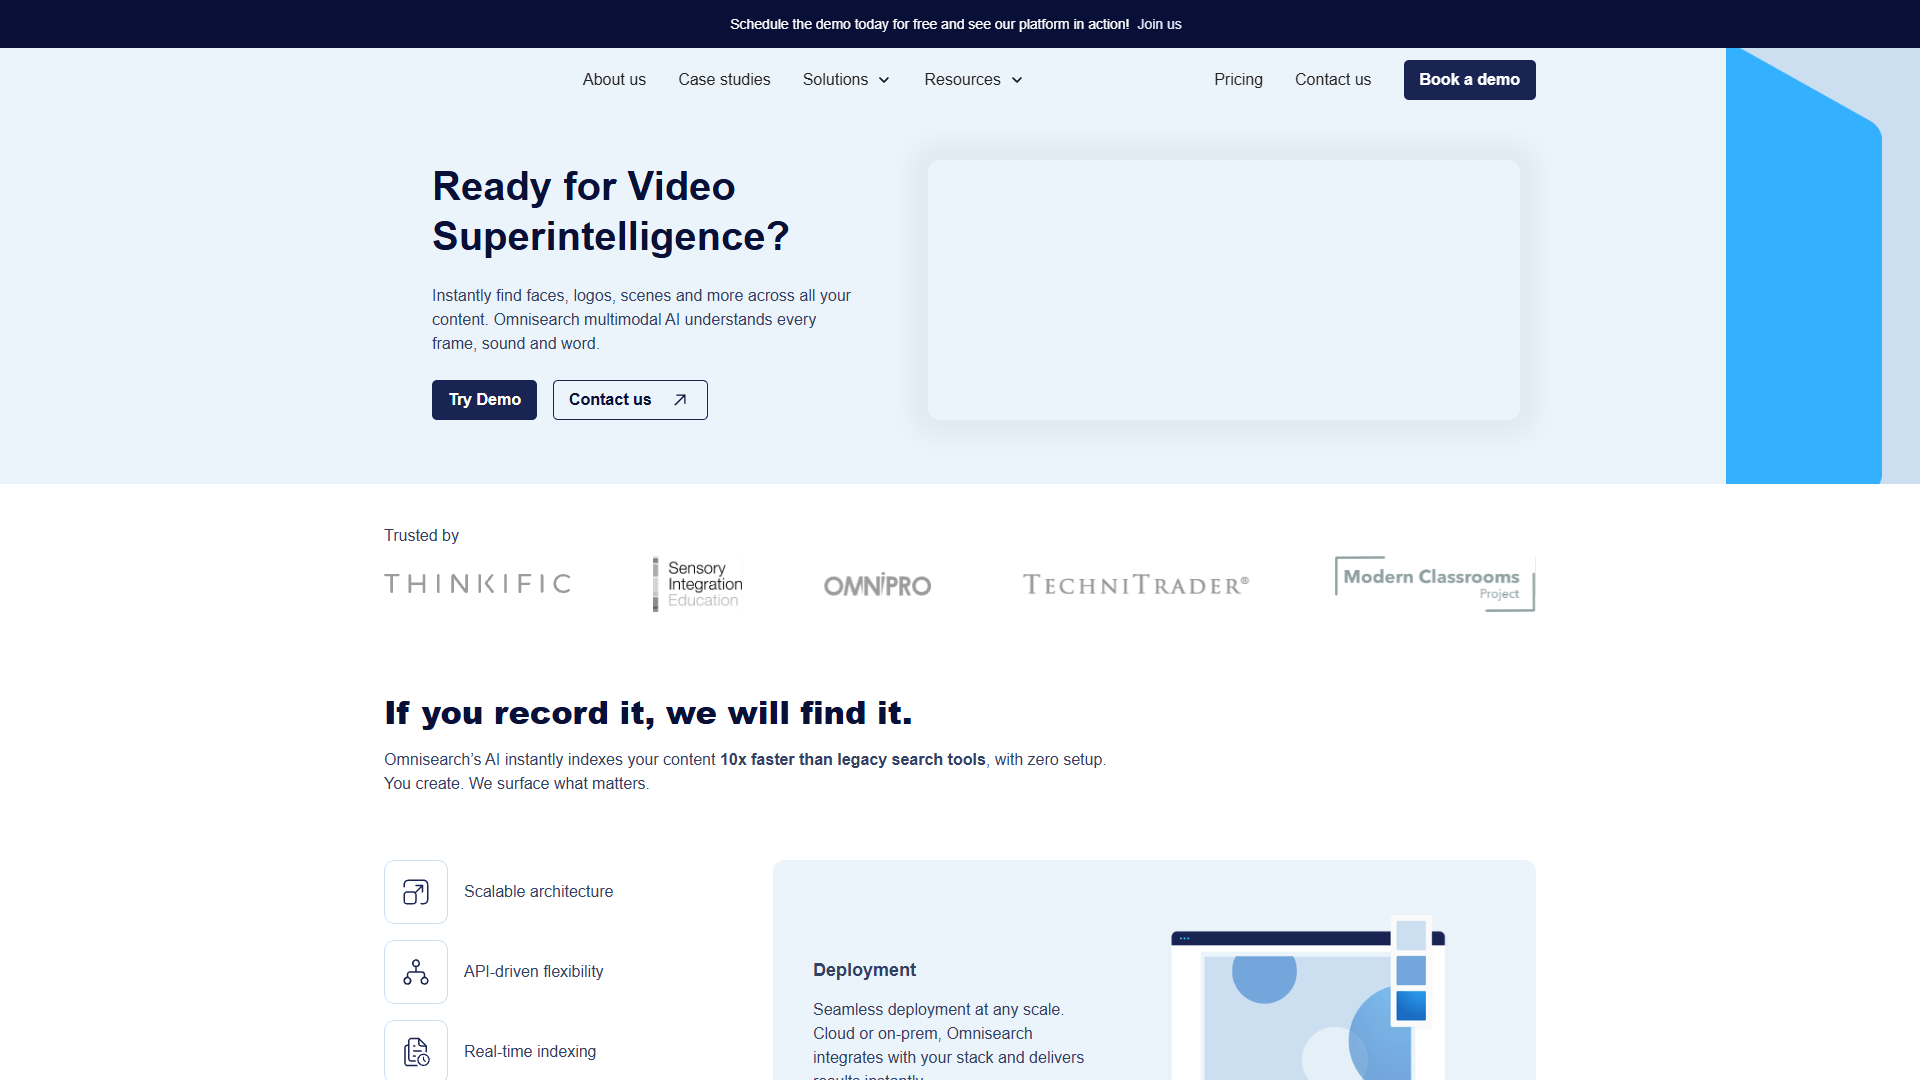Click the Try Demo button
Viewport: 1920px width, 1080px height.
tap(484, 400)
